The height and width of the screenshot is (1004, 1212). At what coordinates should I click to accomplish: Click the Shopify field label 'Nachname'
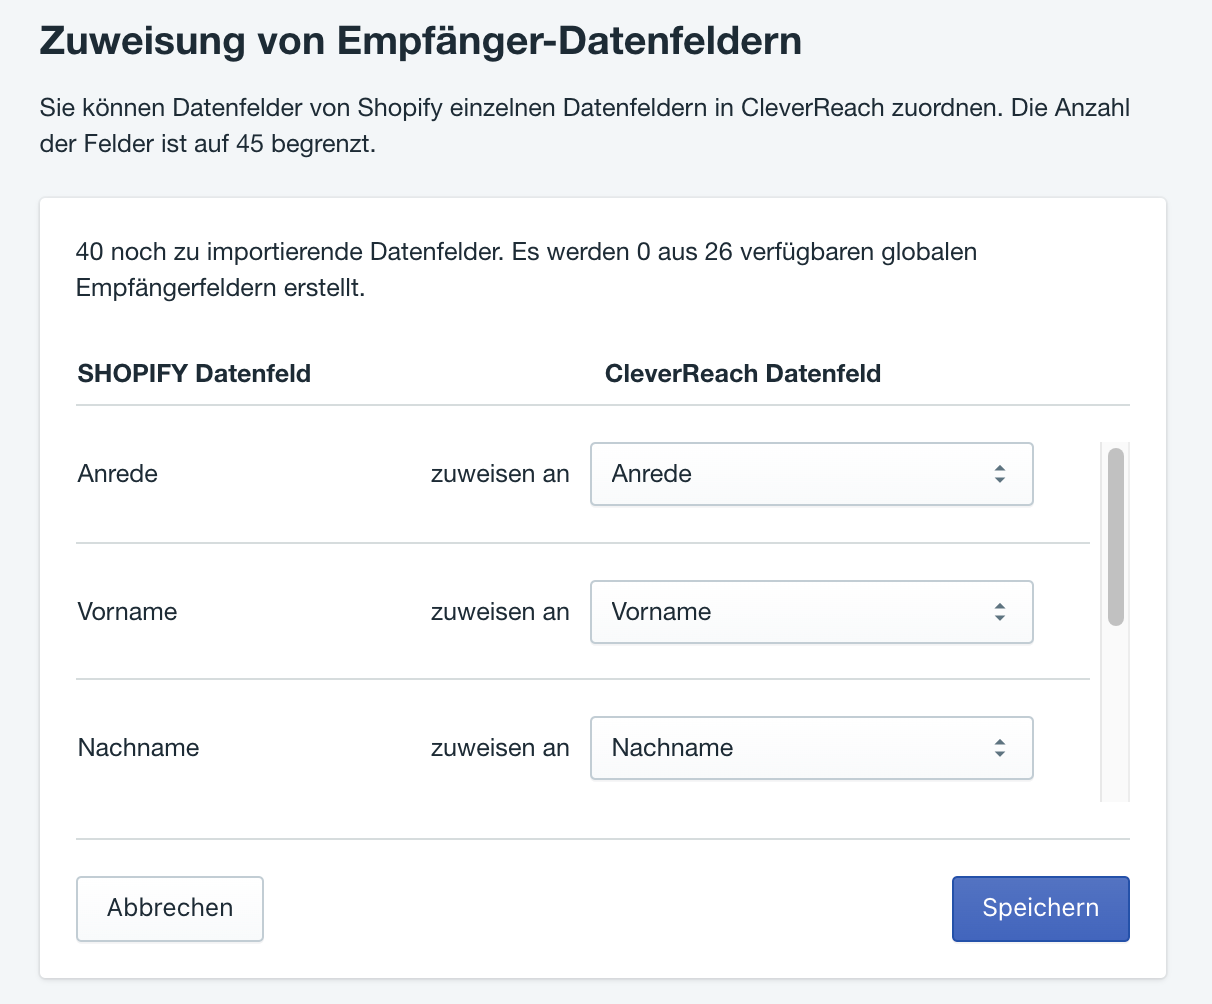[x=139, y=748]
